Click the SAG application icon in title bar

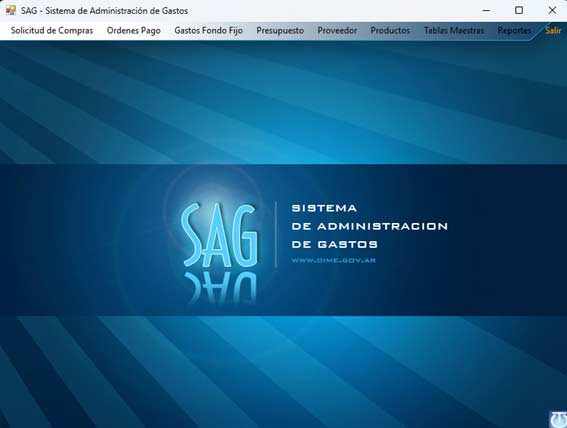pyautogui.click(x=11, y=10)
